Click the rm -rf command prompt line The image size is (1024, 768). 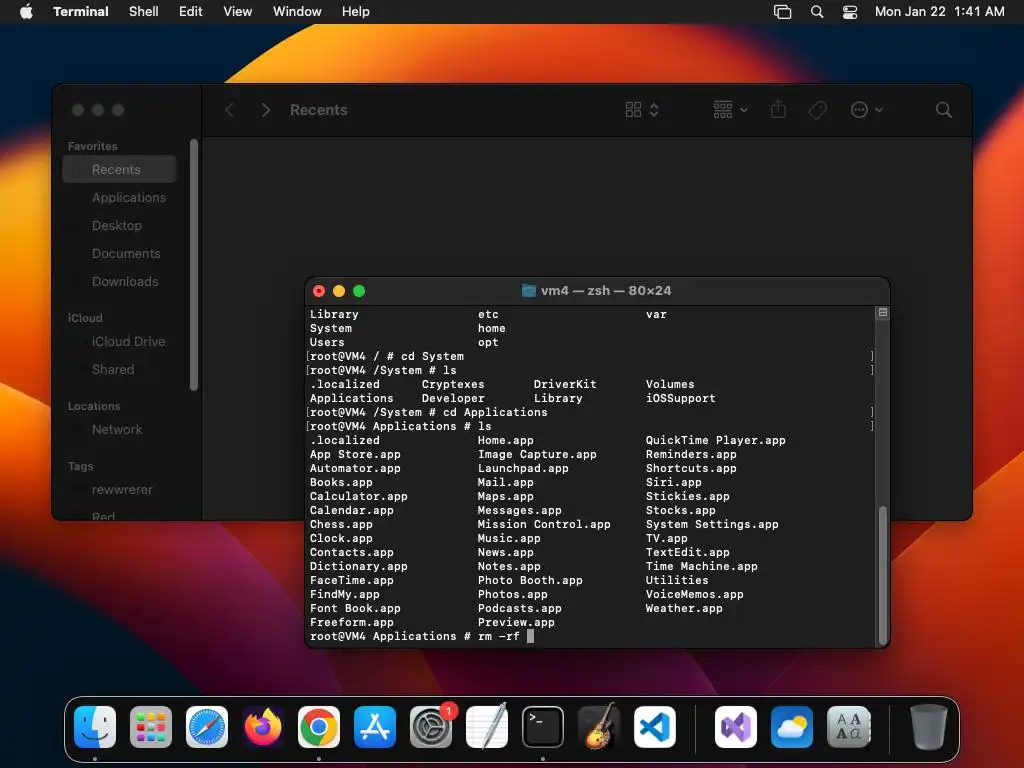[x=422, y=636]
